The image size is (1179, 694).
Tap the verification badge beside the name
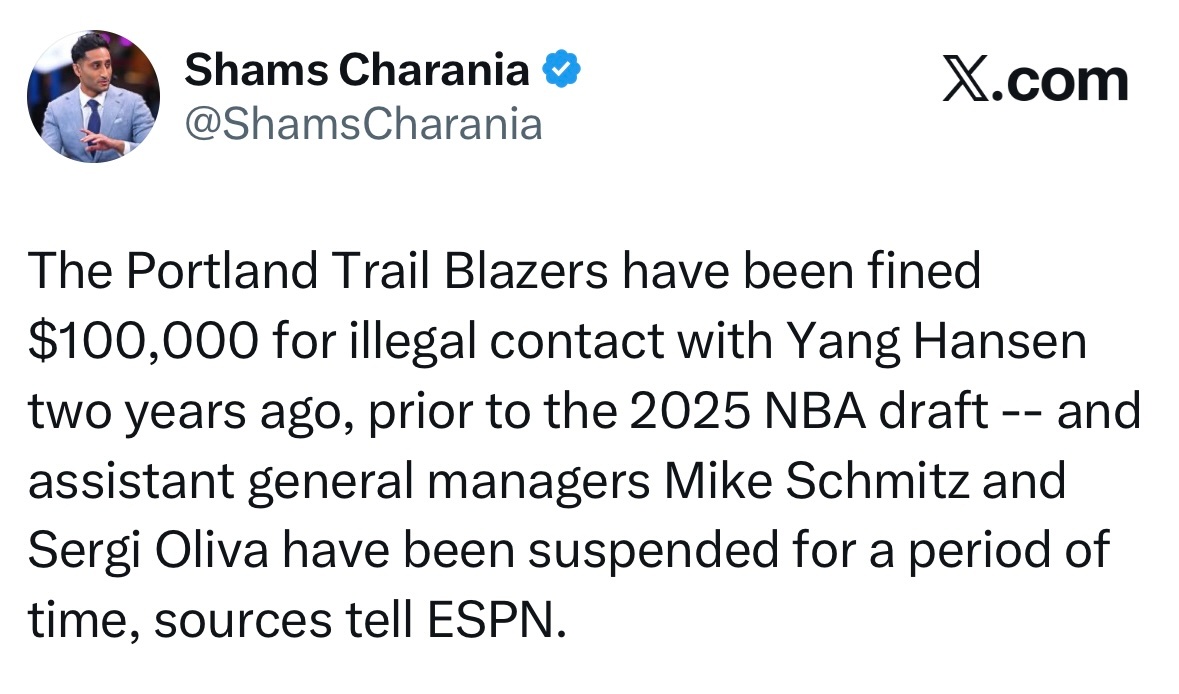[561, 68]
